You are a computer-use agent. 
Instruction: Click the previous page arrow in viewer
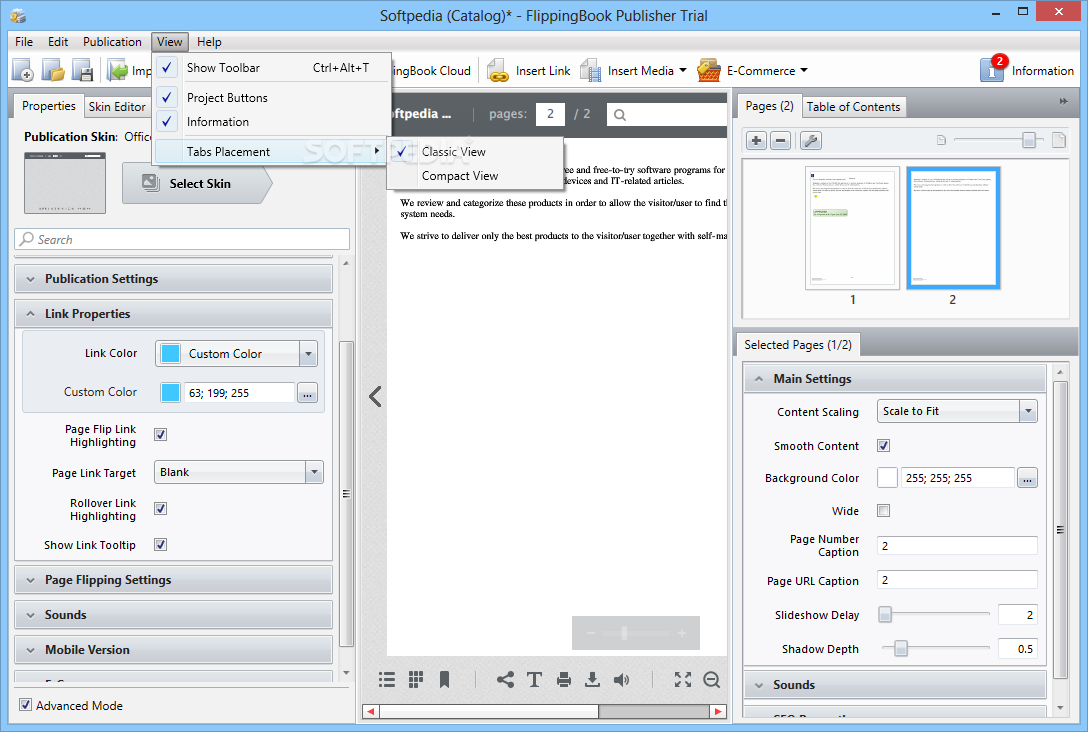tap(375, 396)
